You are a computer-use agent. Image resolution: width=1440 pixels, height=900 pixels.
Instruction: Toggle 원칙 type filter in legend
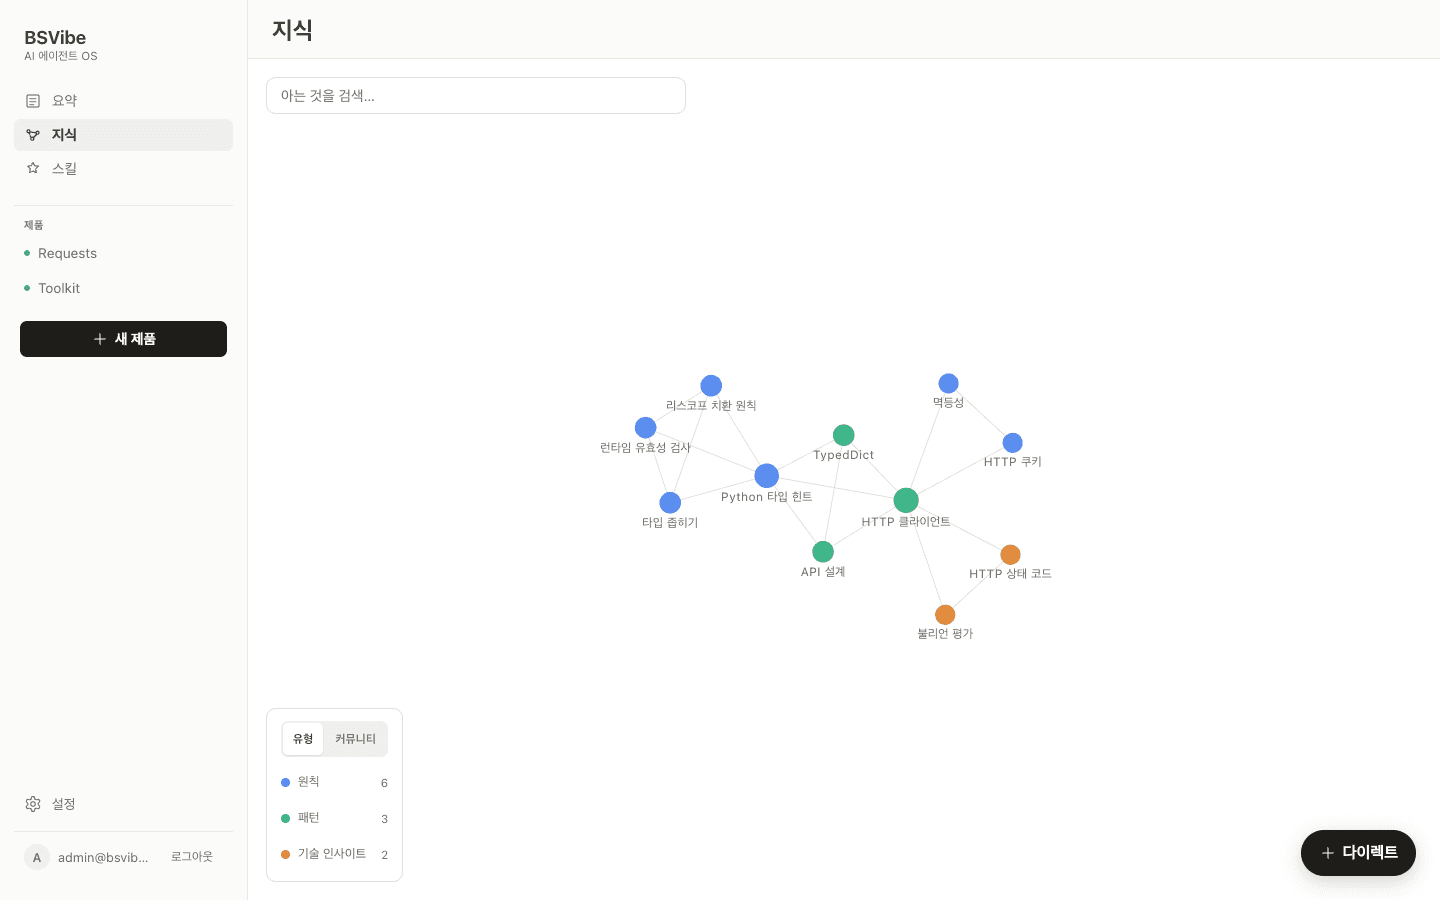pyautogui.click(x=334, y=782)
